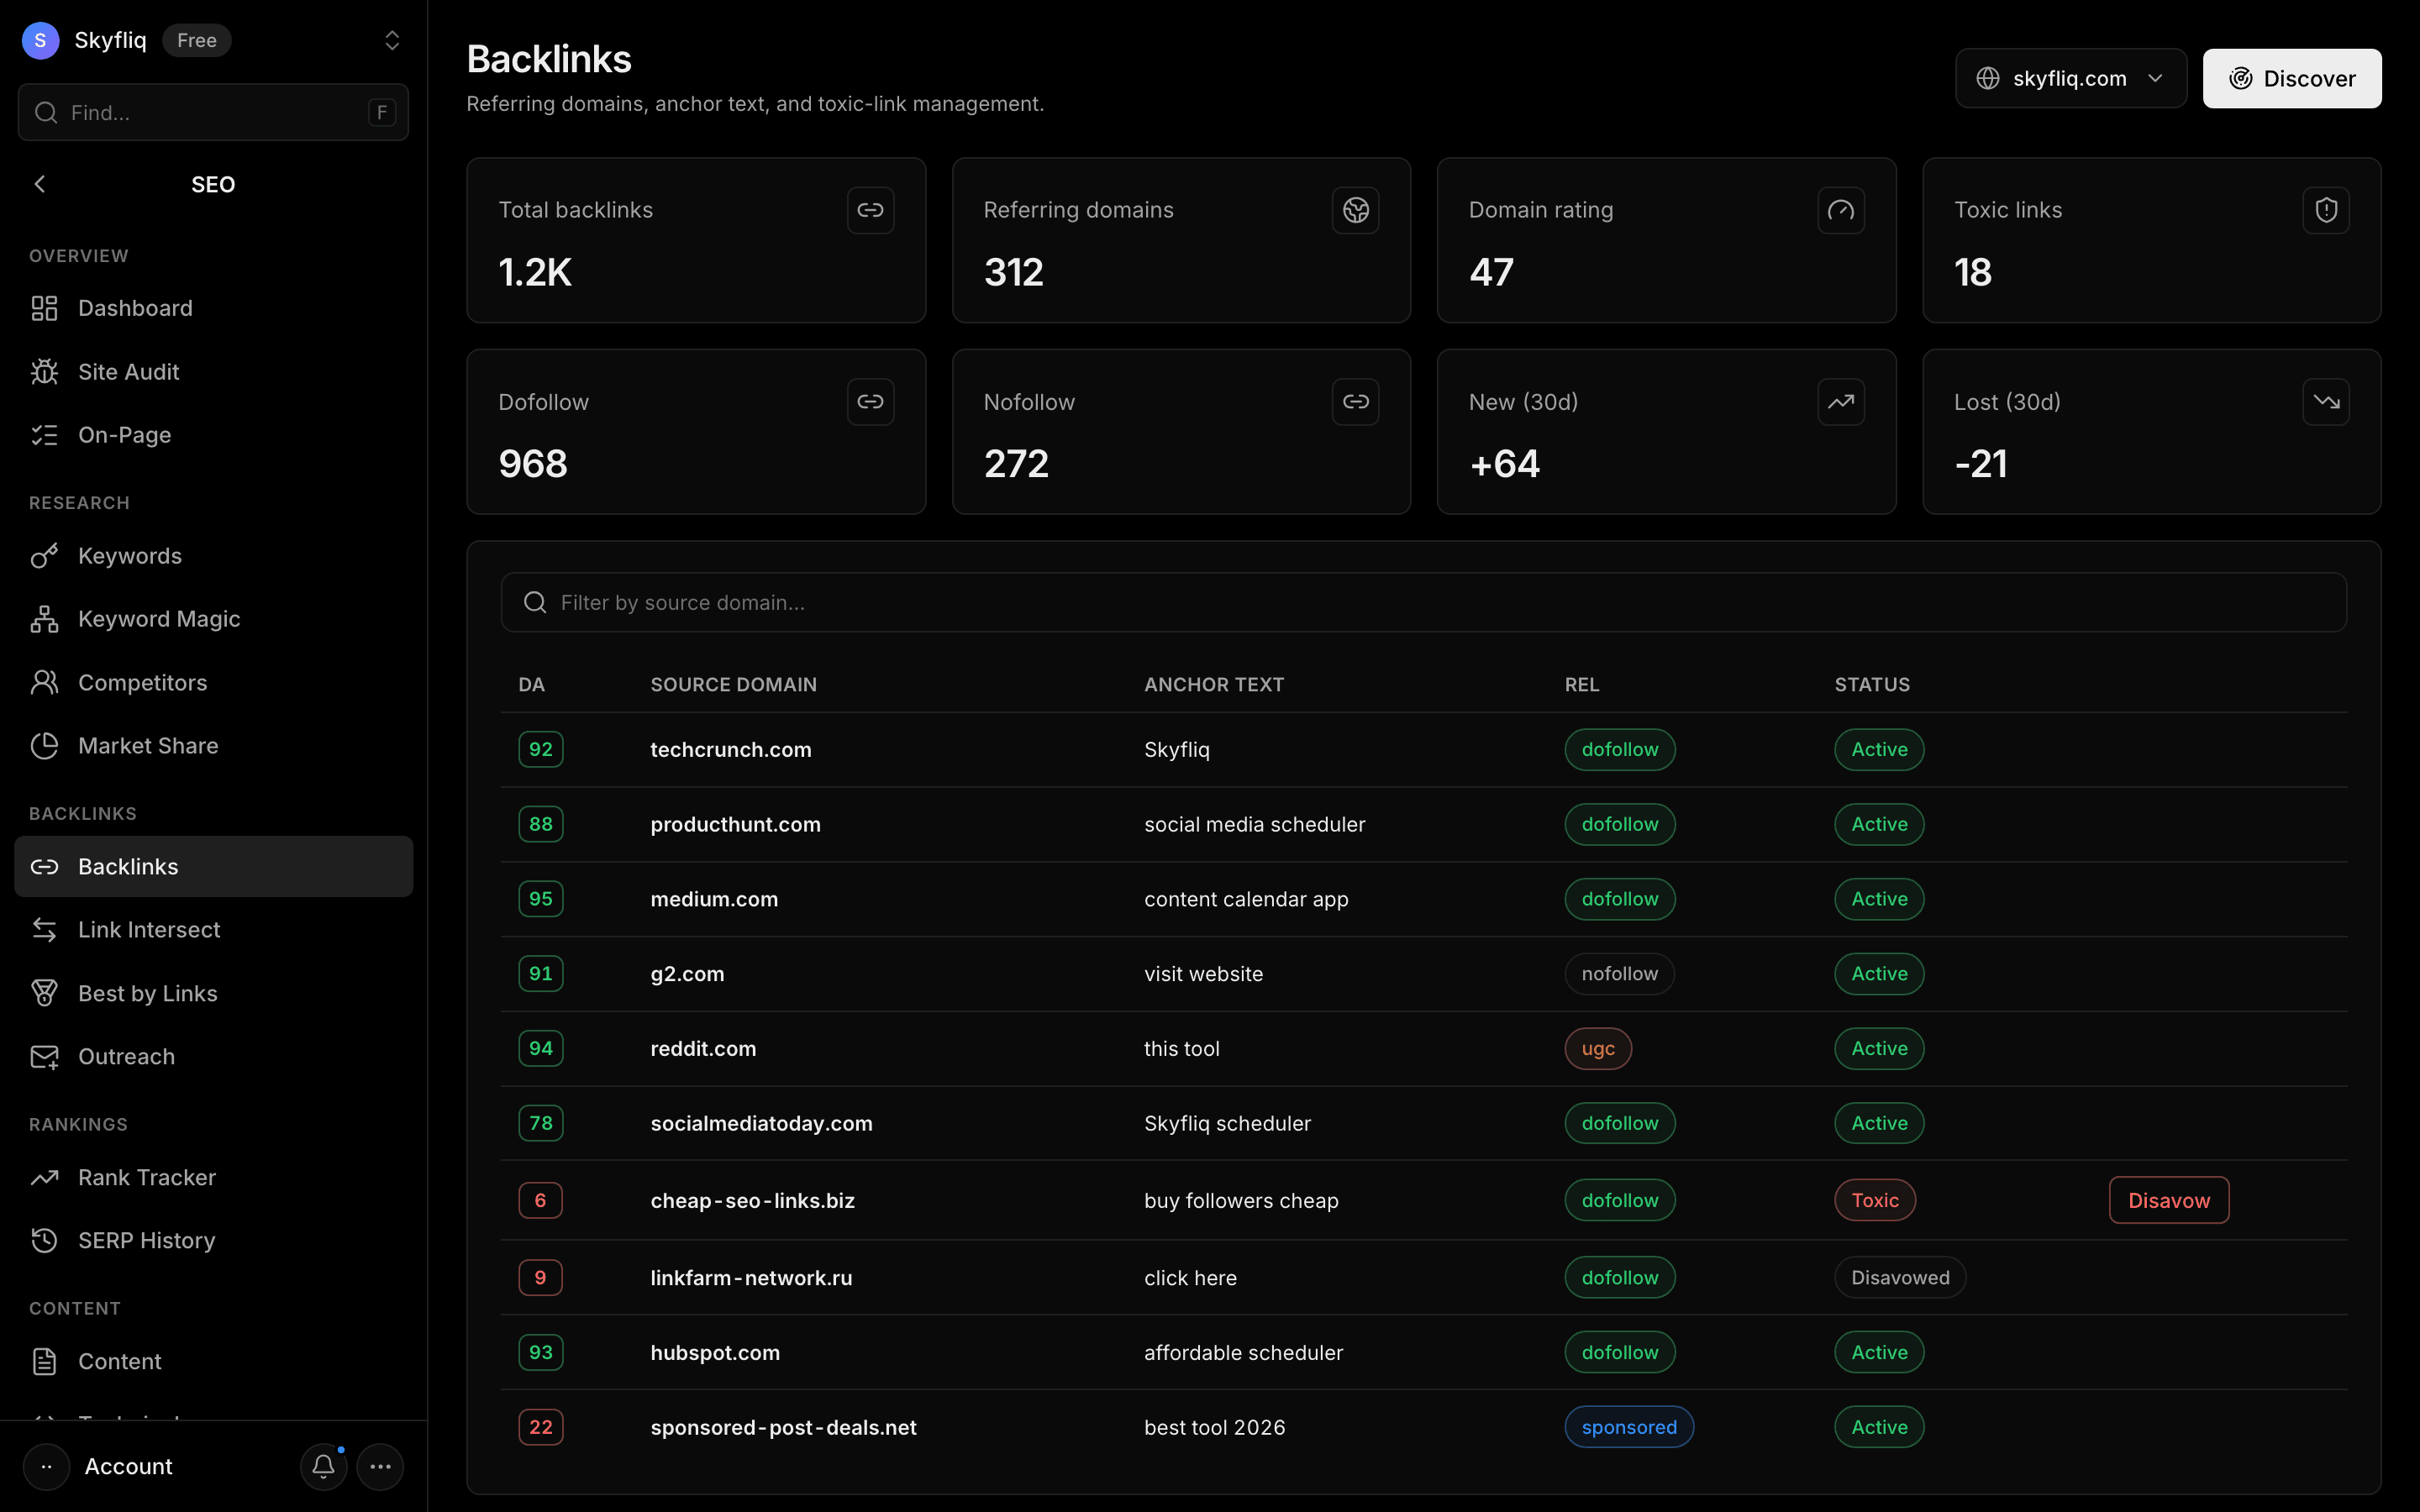Screen dimensions: 2420x1512
Task: Focus the Filter by source domain field
Action: (x=1423, y=602)
